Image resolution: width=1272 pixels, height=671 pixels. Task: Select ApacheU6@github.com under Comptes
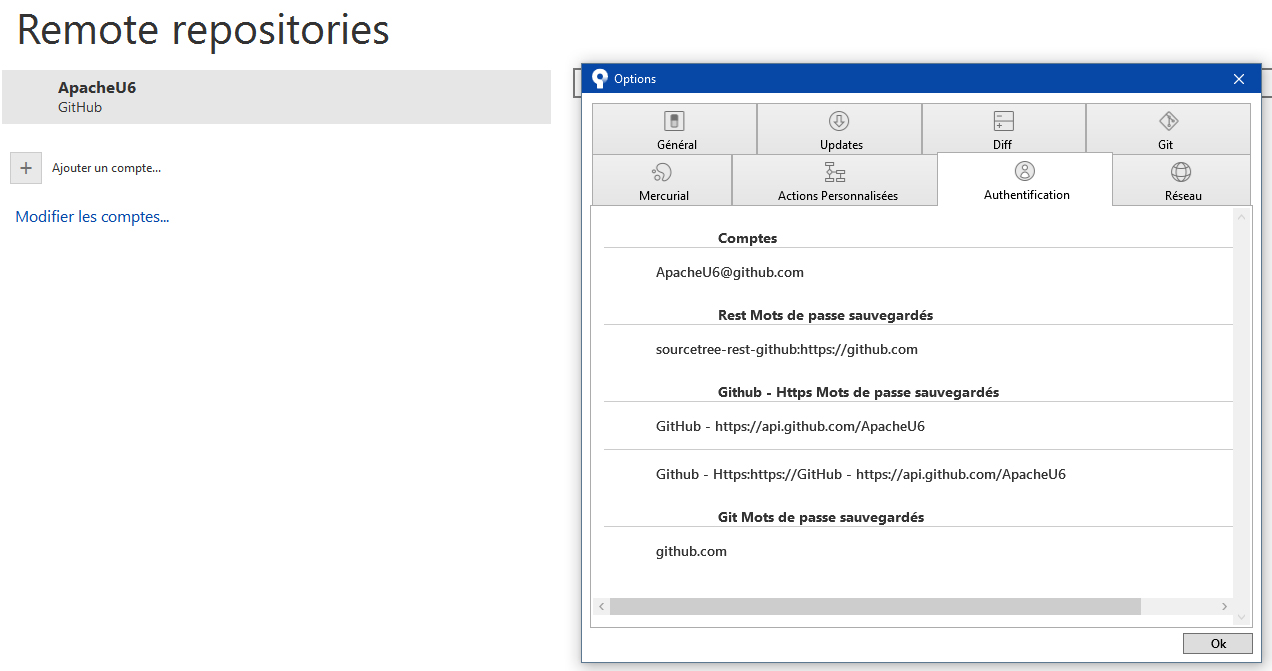point(730,272)
